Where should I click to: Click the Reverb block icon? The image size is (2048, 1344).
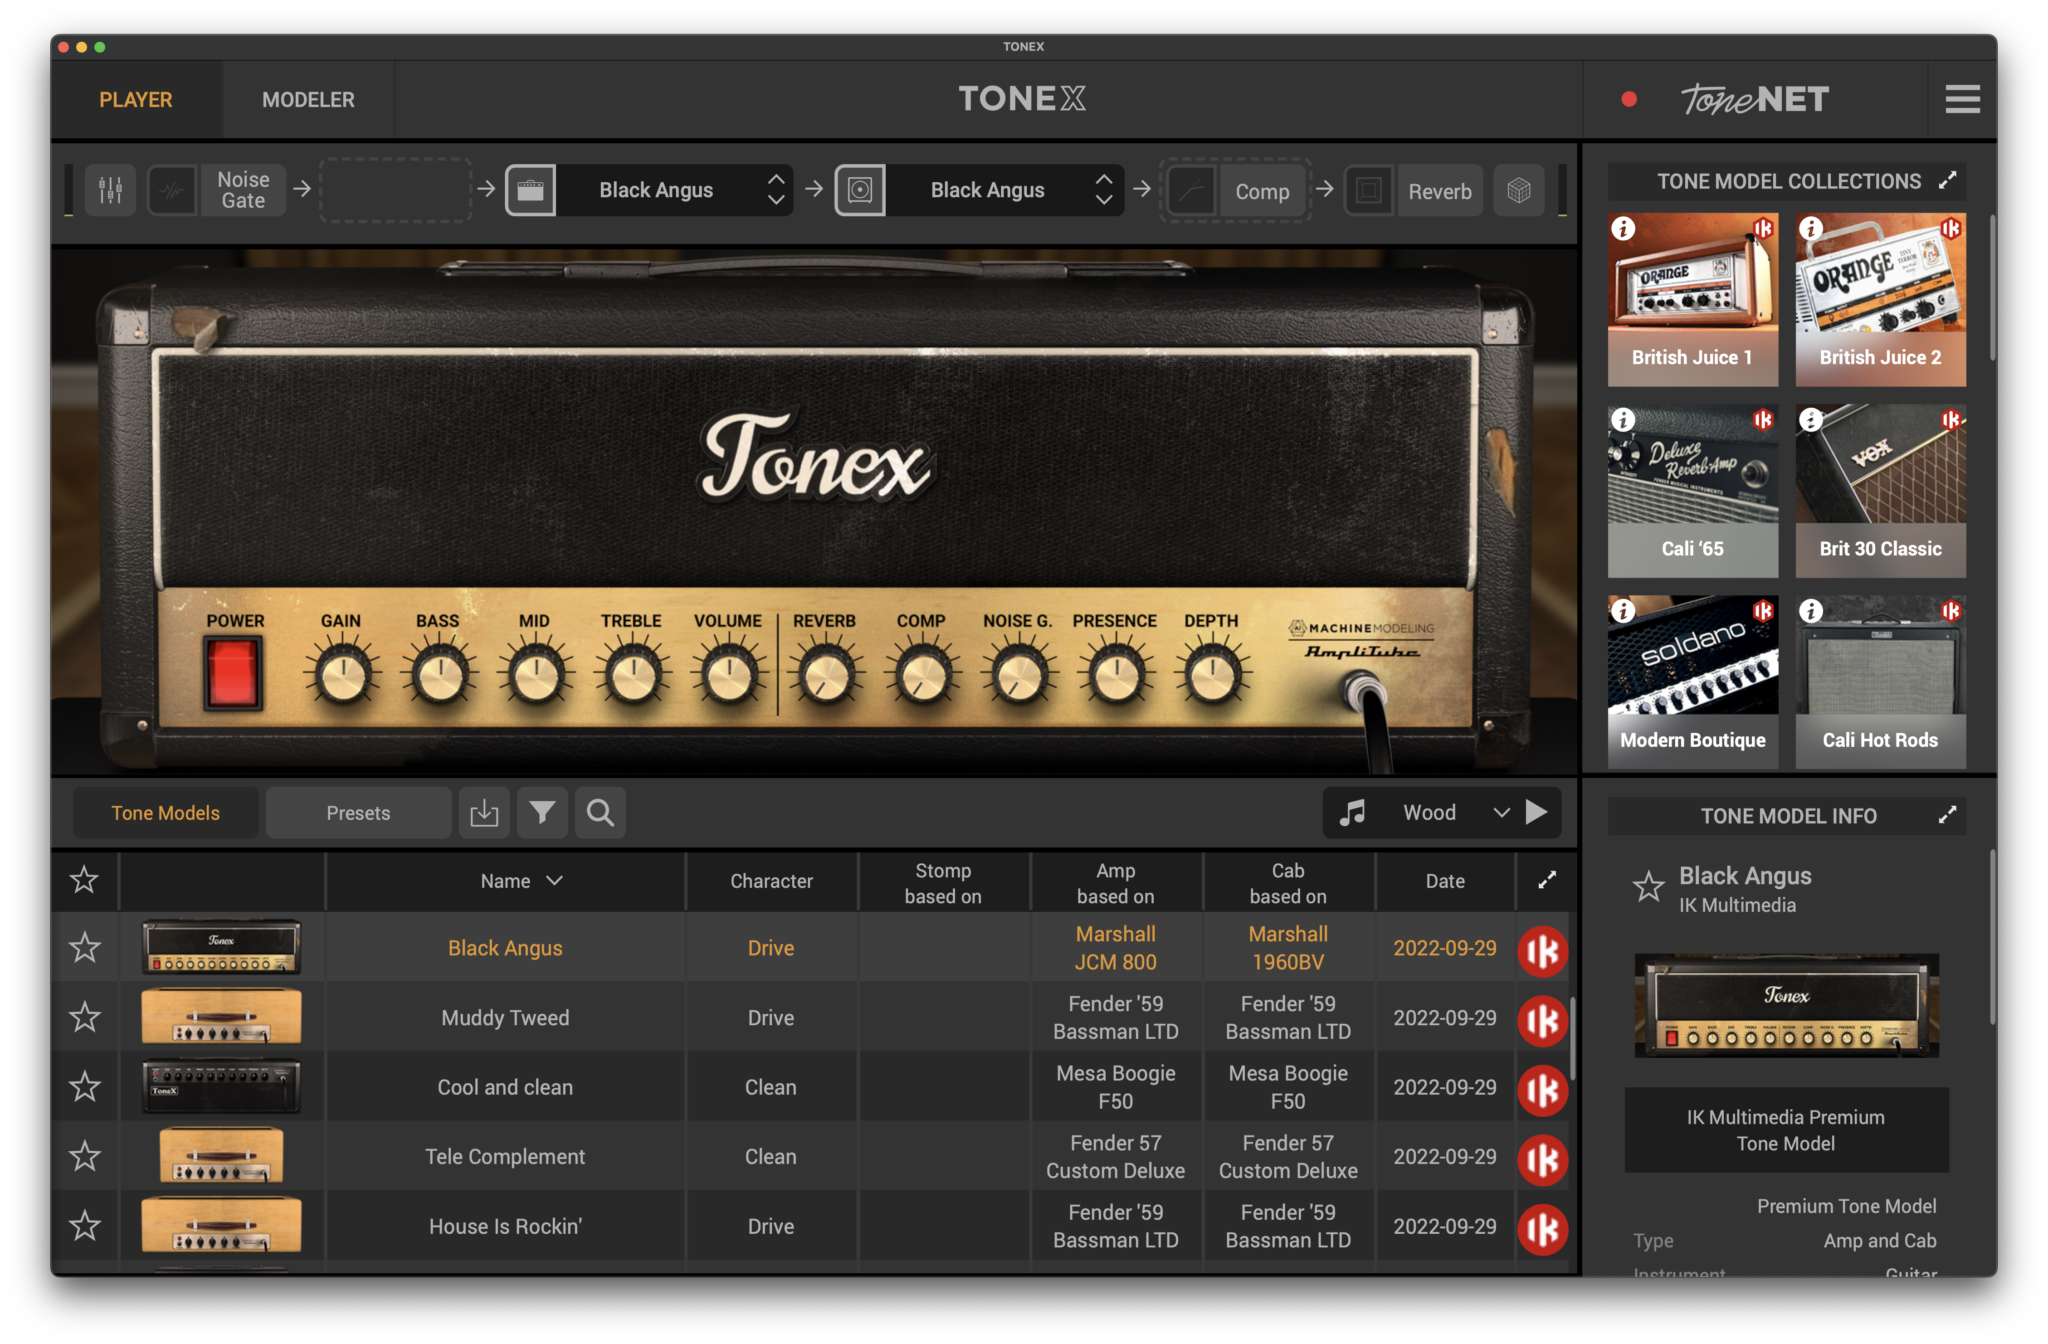pos(1369,190)
